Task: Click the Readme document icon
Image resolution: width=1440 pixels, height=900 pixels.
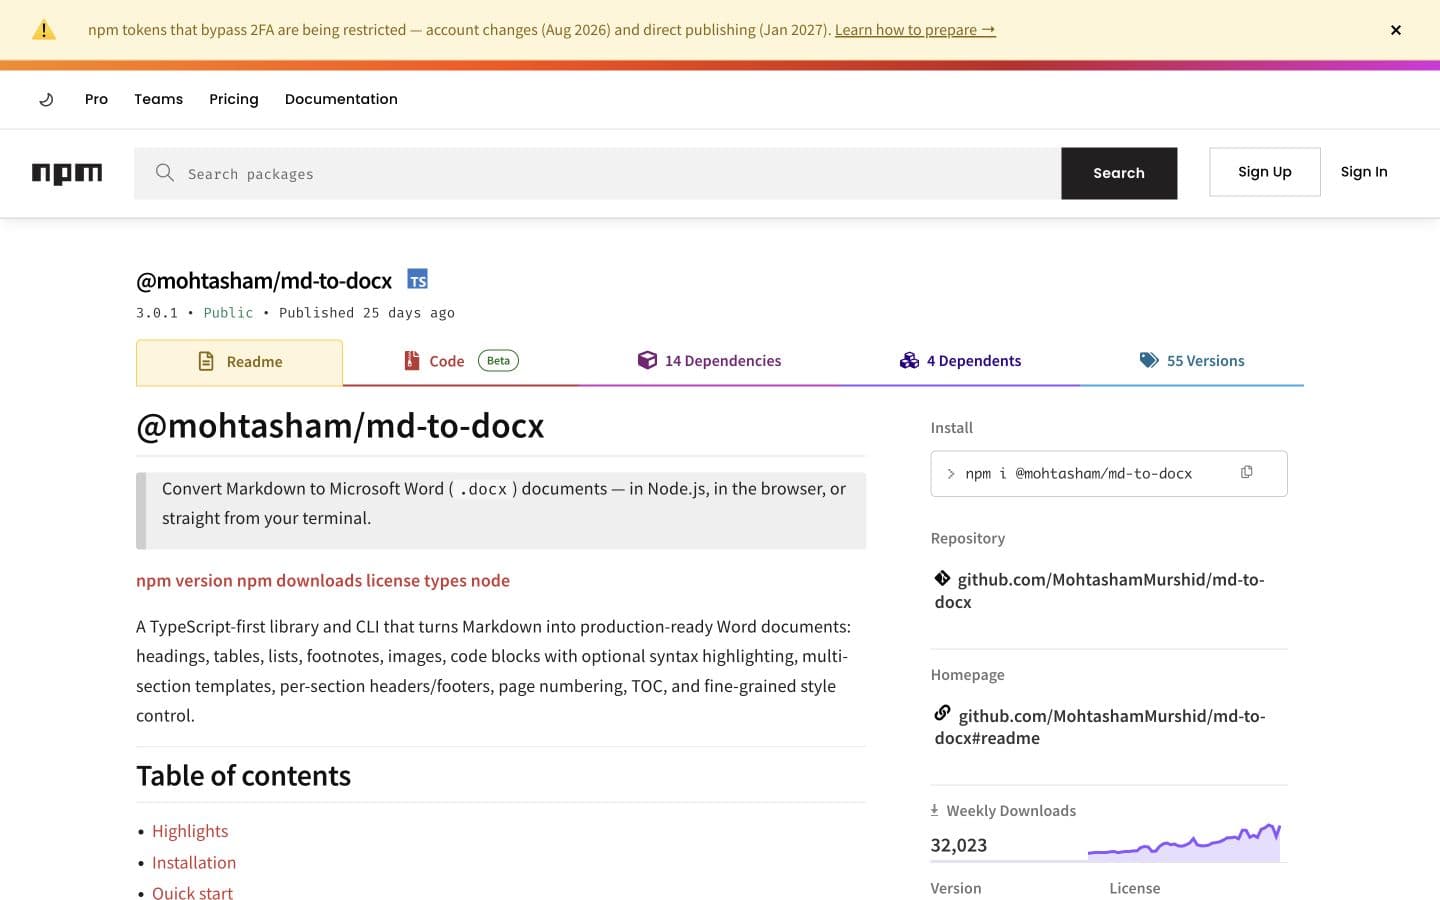Action: click(206, 361)
